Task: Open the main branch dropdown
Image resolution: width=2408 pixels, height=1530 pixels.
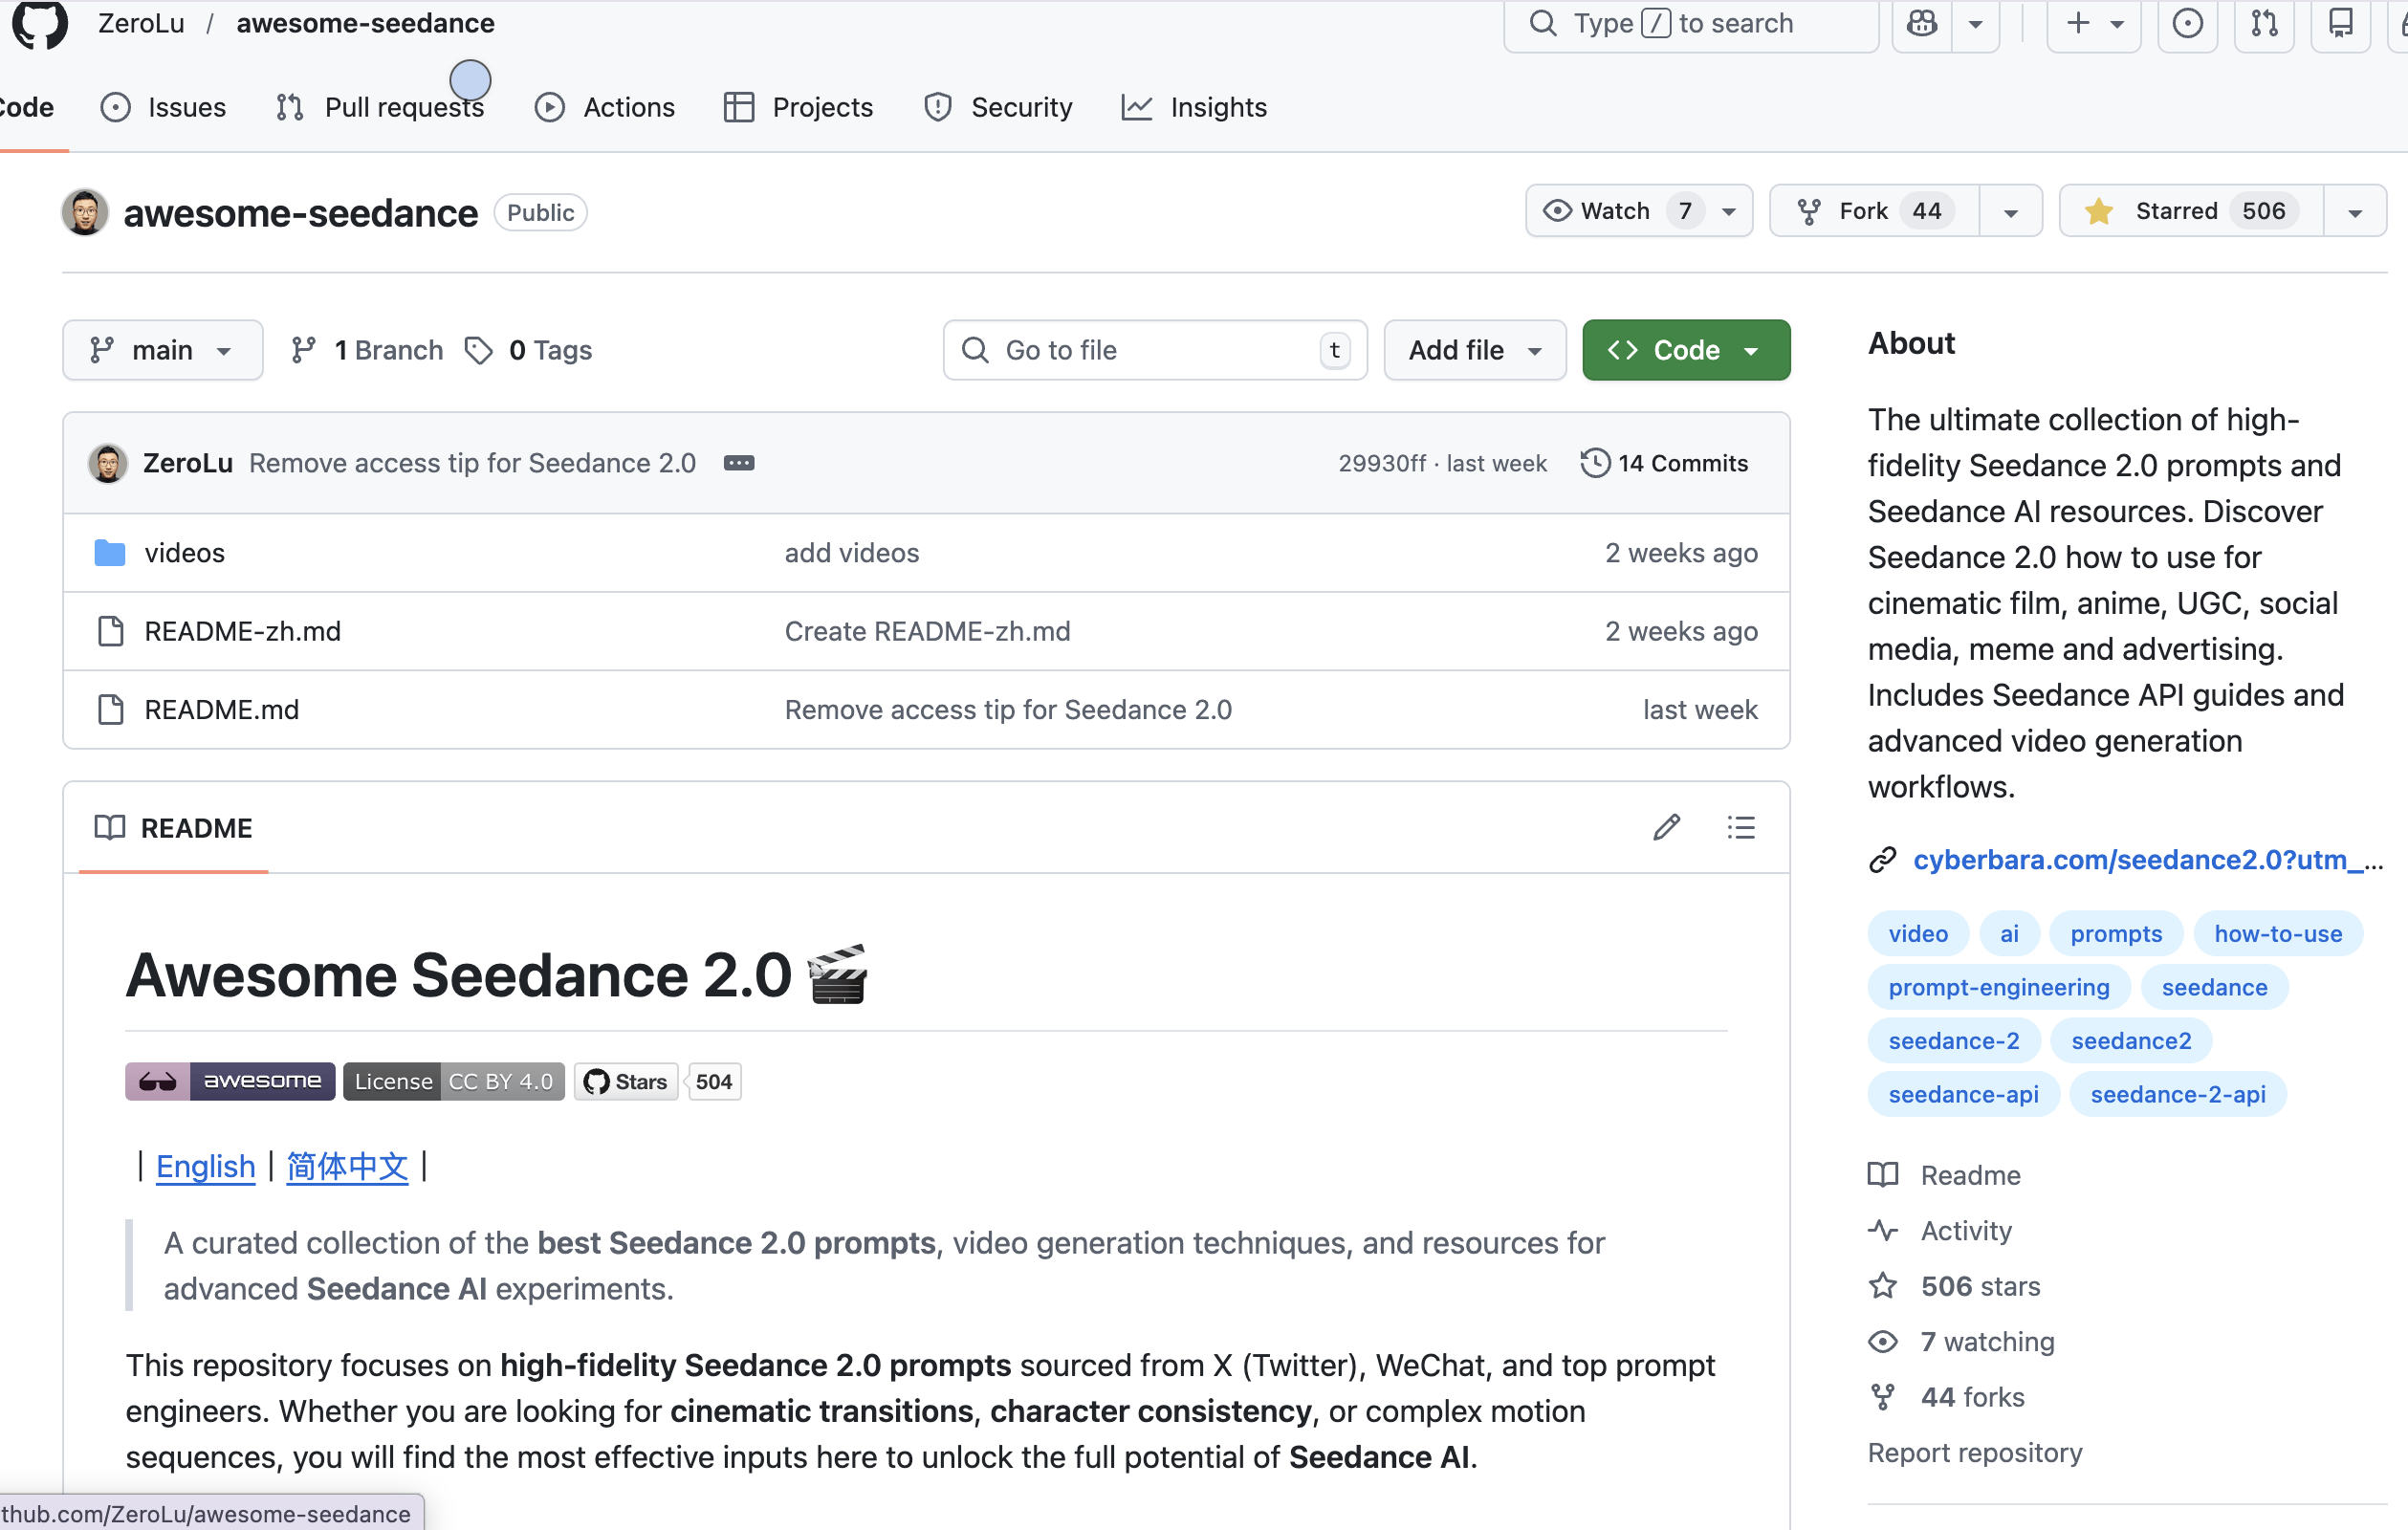Action: tap(162, 350)
